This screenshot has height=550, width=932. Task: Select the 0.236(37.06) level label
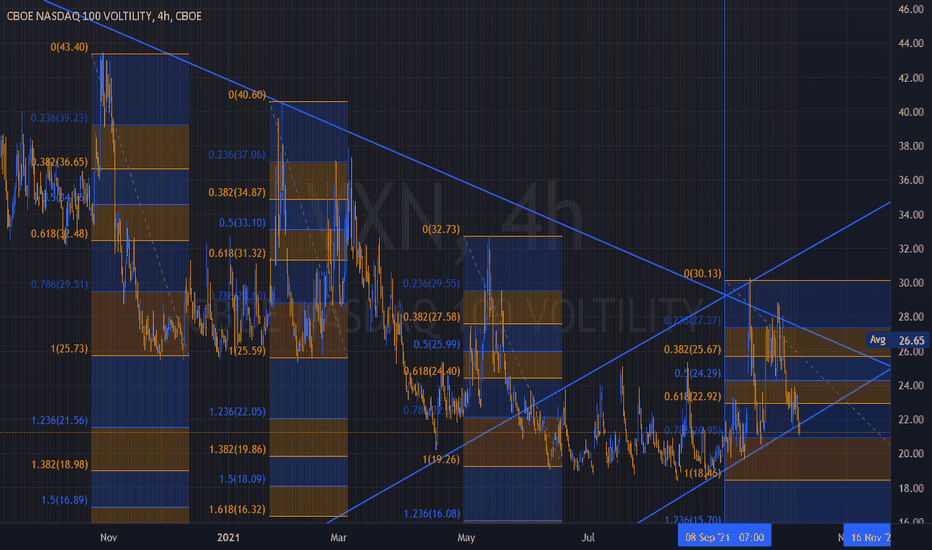pyautogui.click(x=237, y=155)
